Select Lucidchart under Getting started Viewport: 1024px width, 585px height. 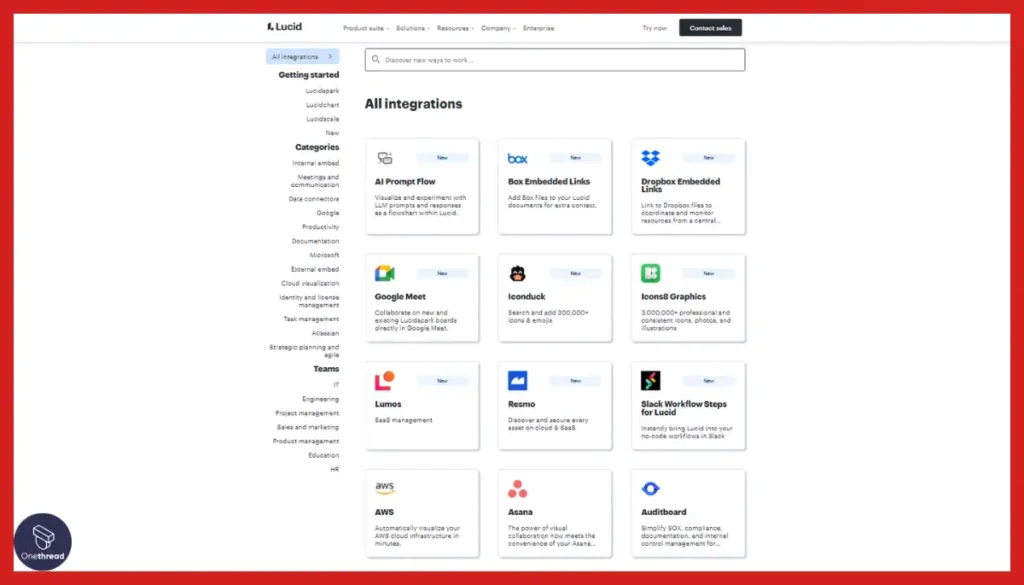coord(323,105)
